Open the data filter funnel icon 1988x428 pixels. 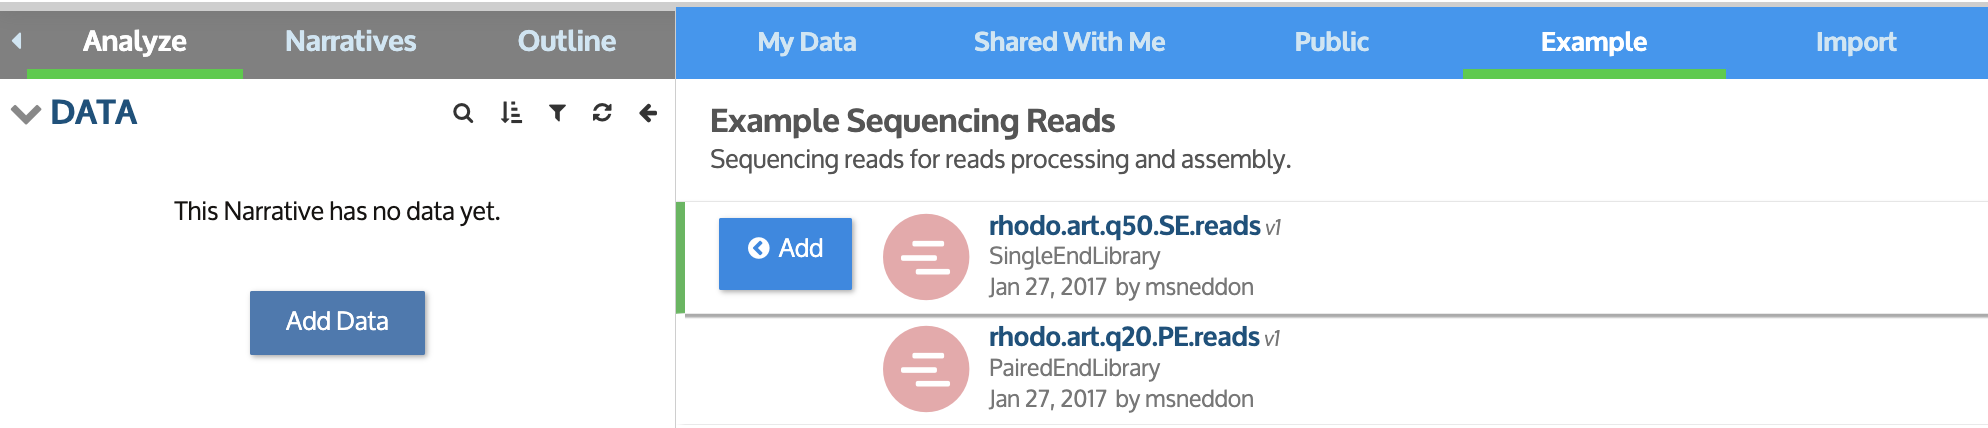coord(557,113)
